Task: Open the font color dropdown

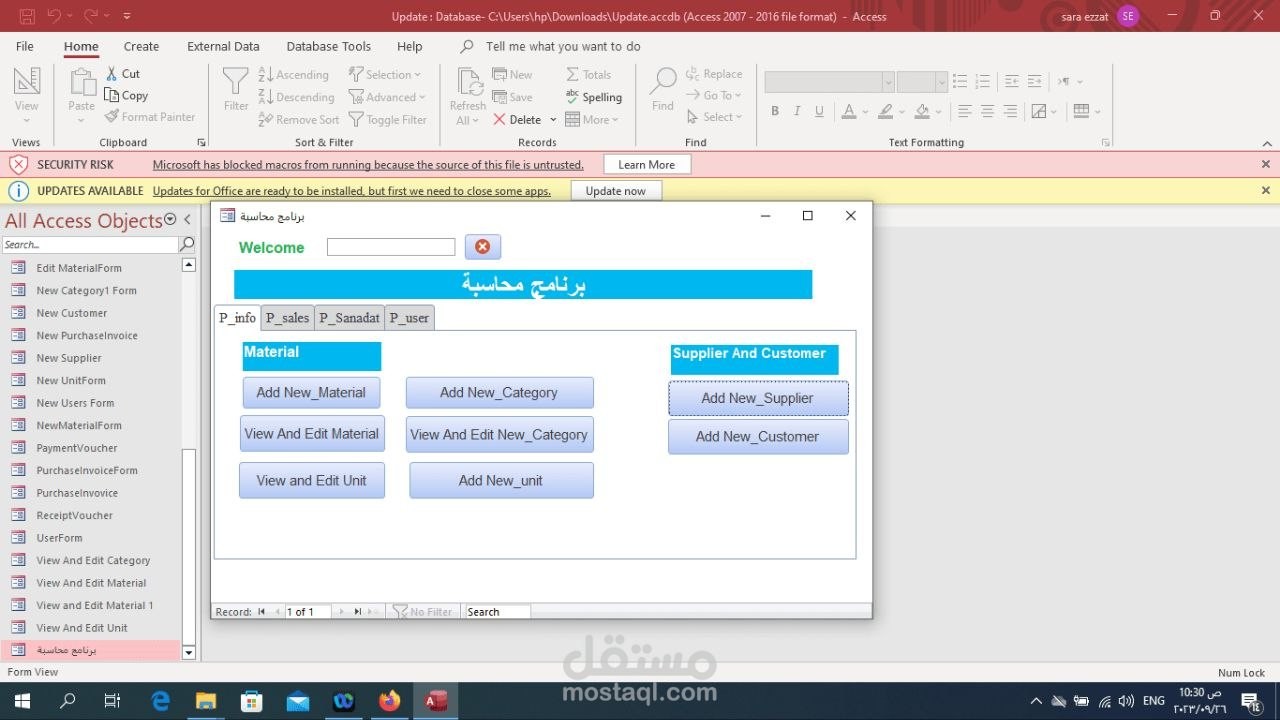Action: coord(864,111)
